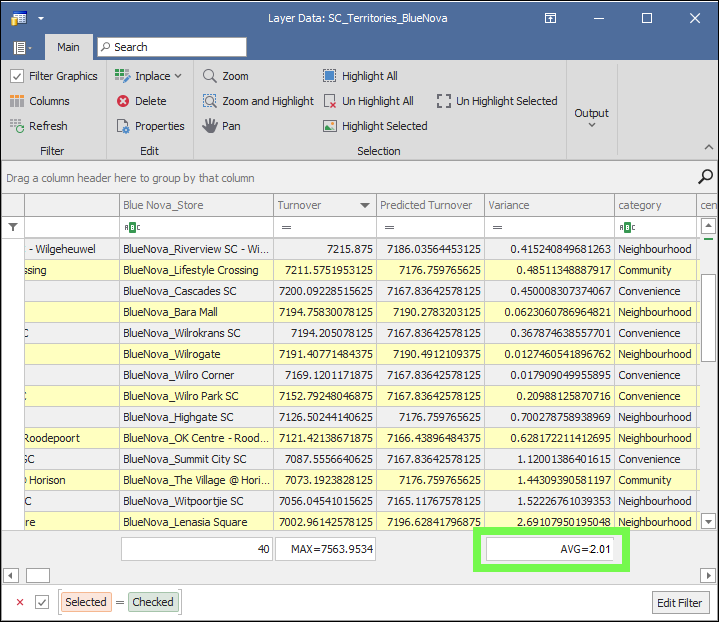719x622 pixels.
Task: Uncheck the filter enabled checkbox at bottom
Action: [x=42, y=602]
